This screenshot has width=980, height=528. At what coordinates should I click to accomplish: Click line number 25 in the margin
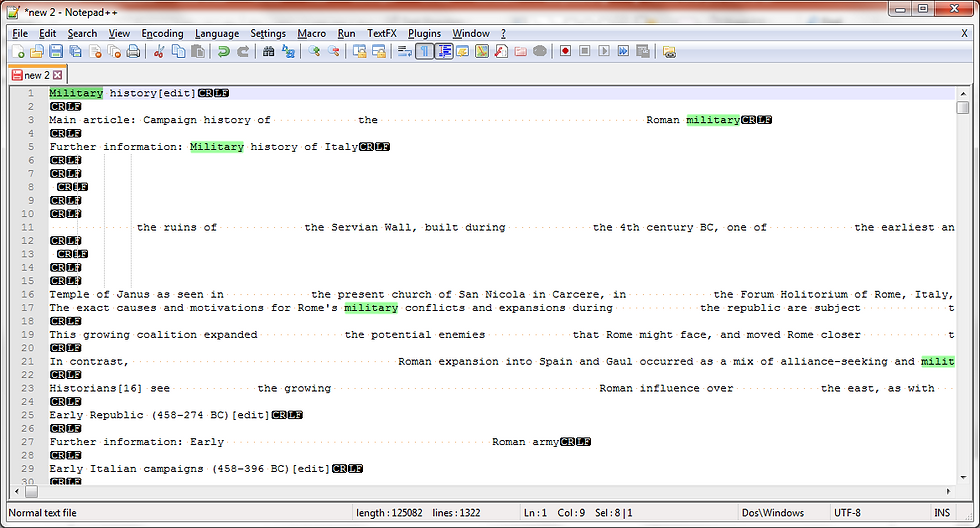click(x=28, y=415)
